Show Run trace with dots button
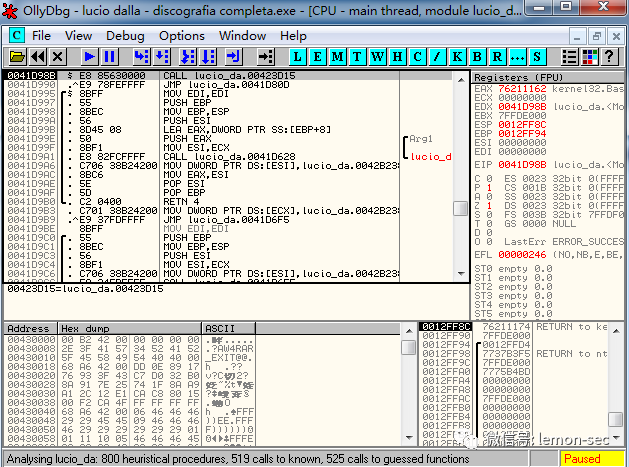This screenshot has height=467, width=629. coord(517,57)
